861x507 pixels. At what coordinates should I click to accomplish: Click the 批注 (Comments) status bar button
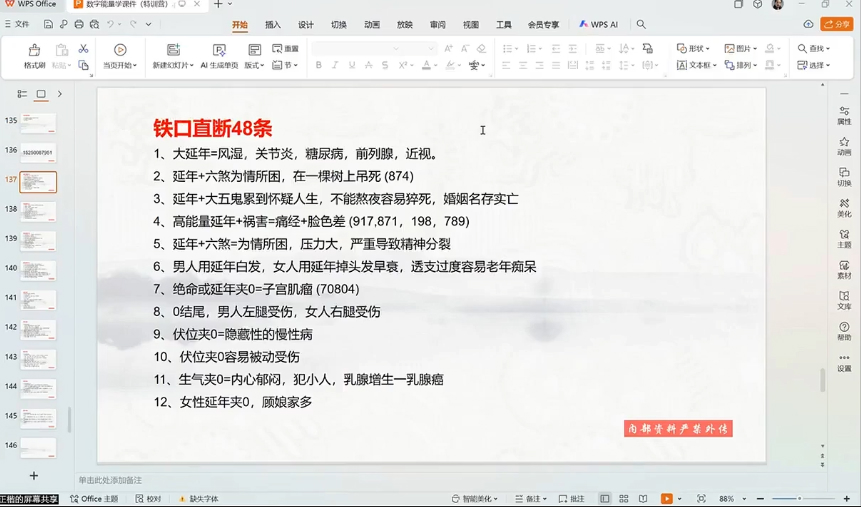571,499
